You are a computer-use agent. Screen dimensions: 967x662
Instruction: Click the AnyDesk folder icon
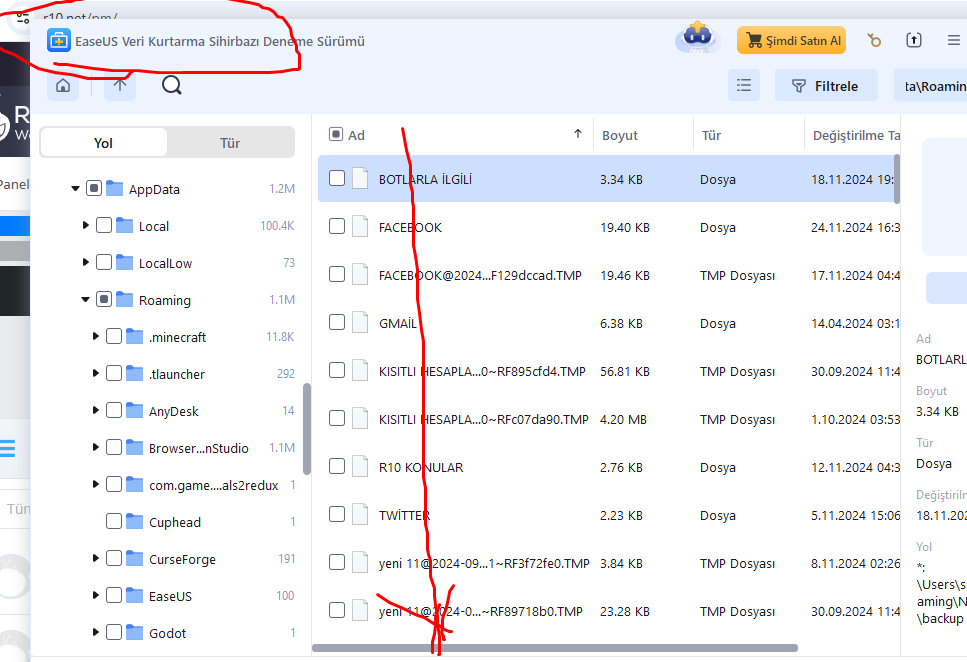pos(134,410)
